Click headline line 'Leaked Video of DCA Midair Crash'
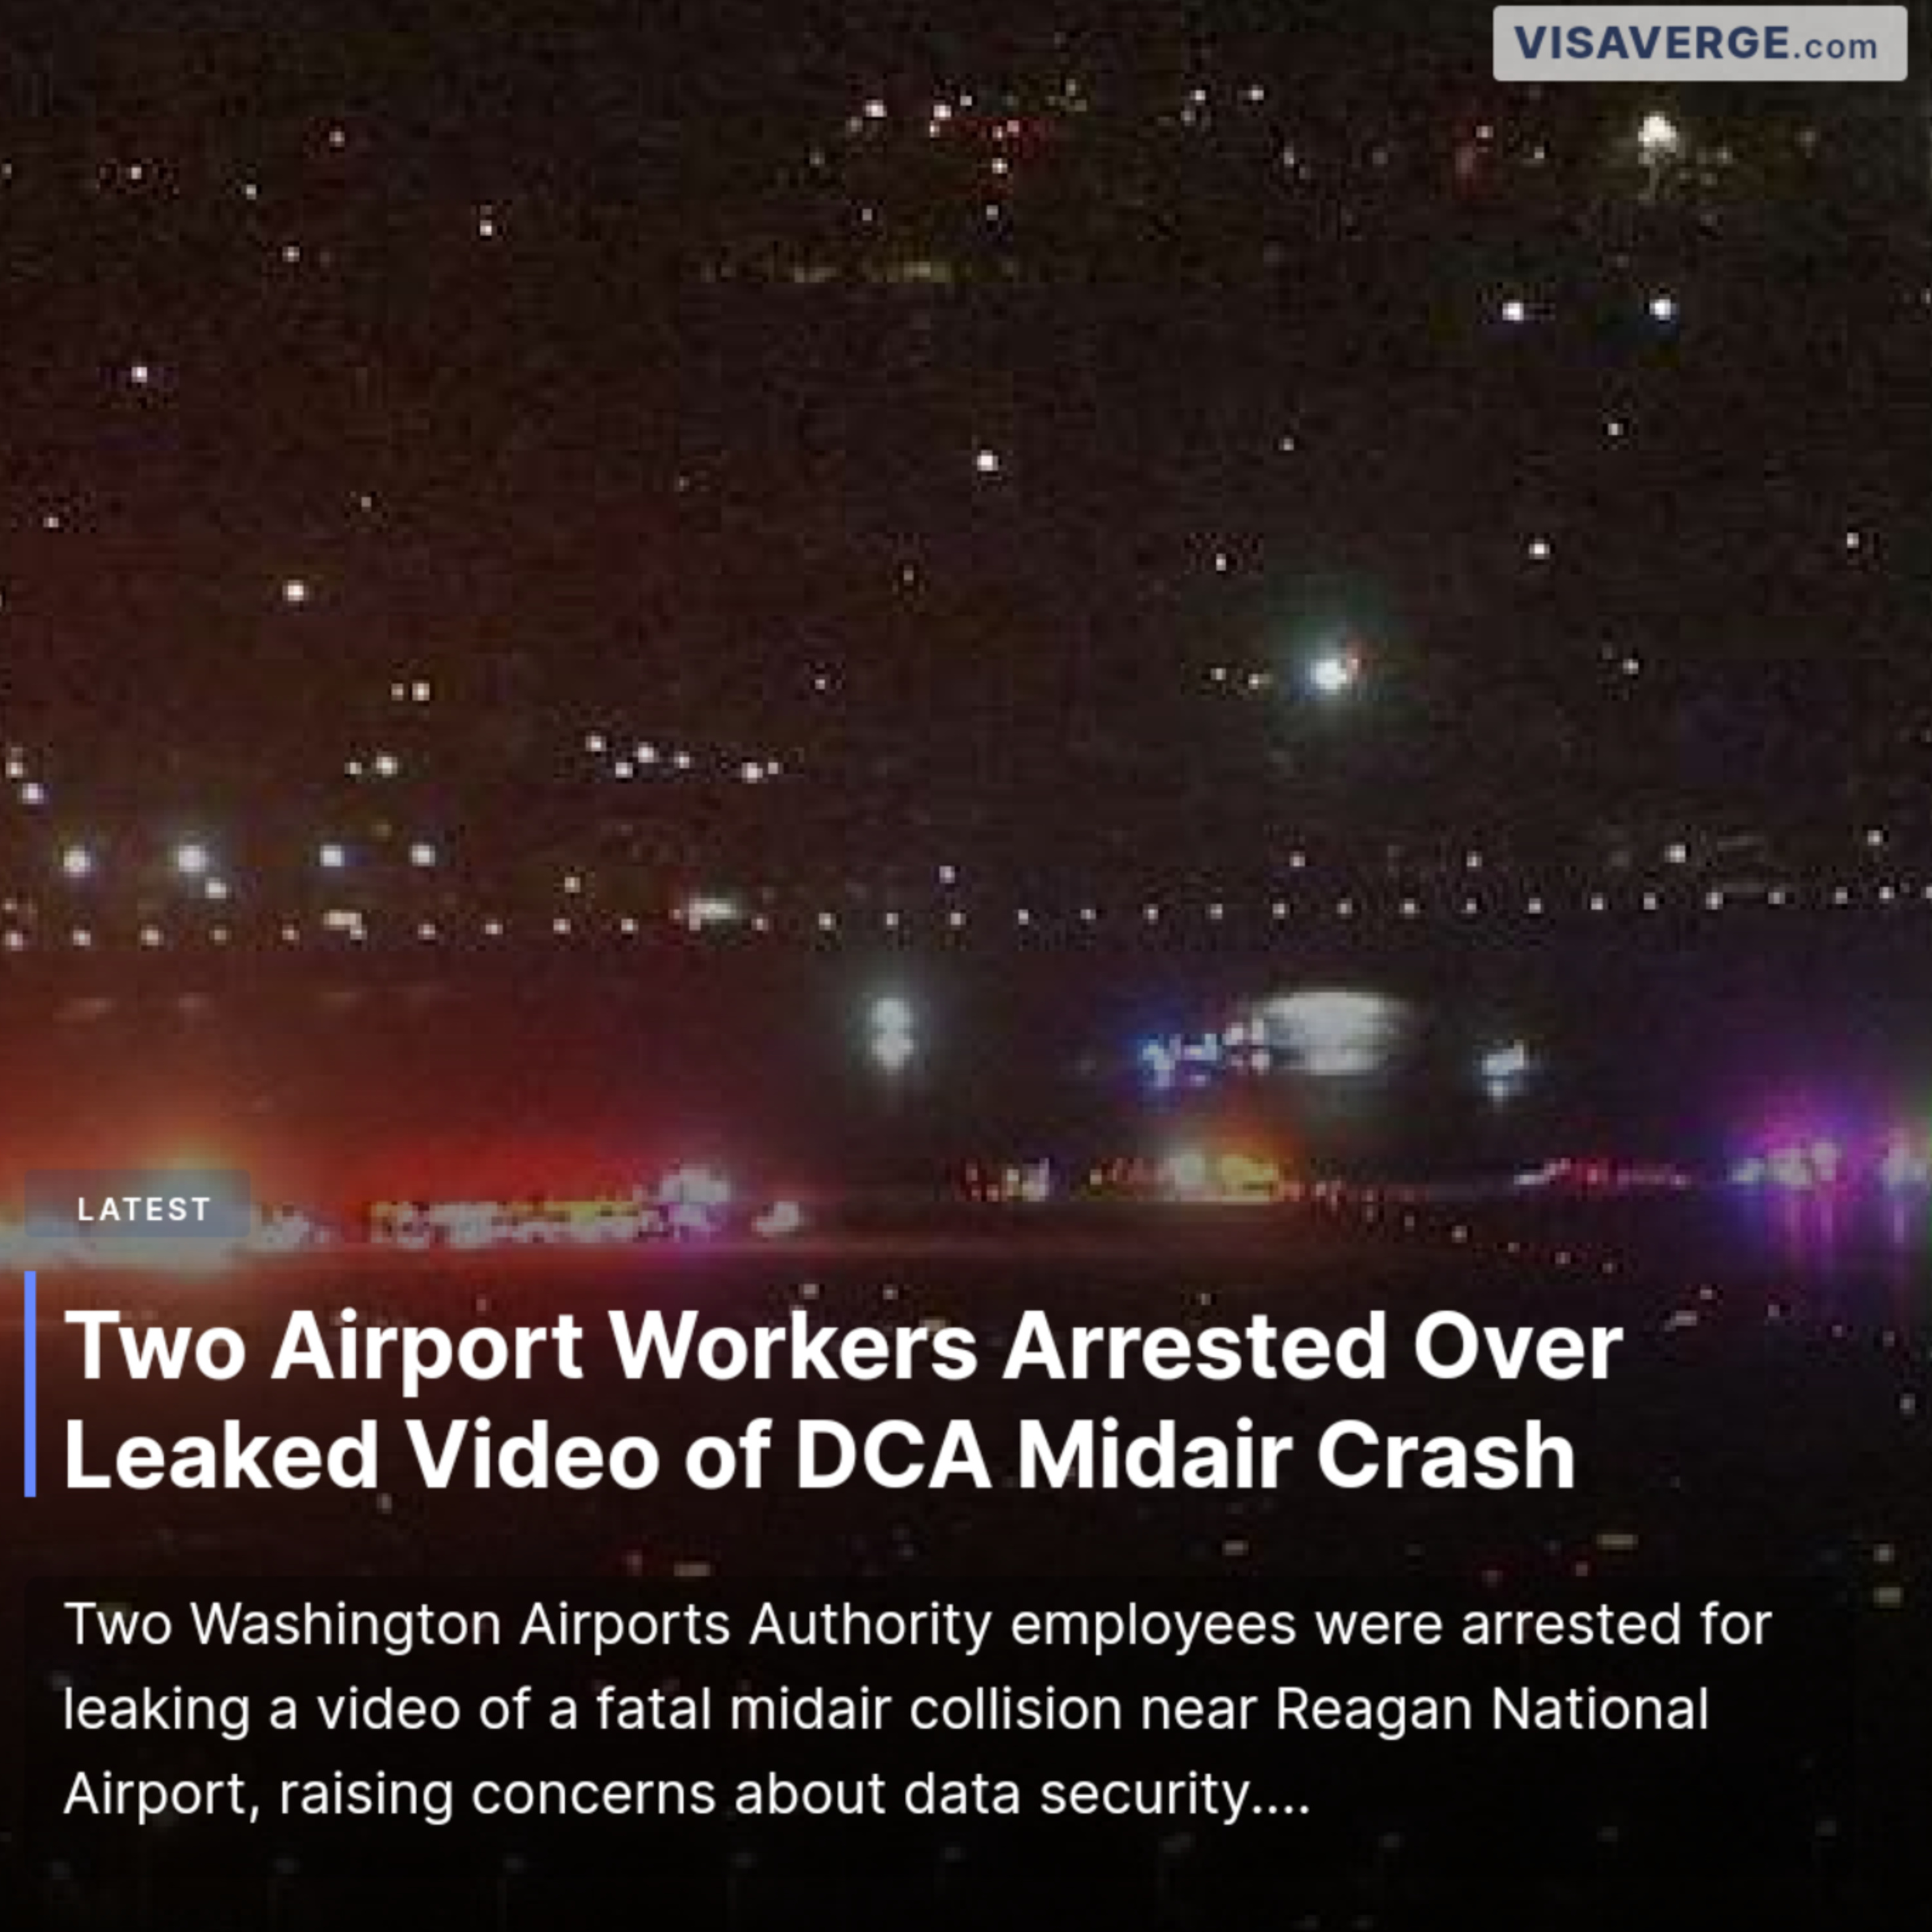Image resolution: width=1932 pixels, height=1932 pixels. point(820,1455)
